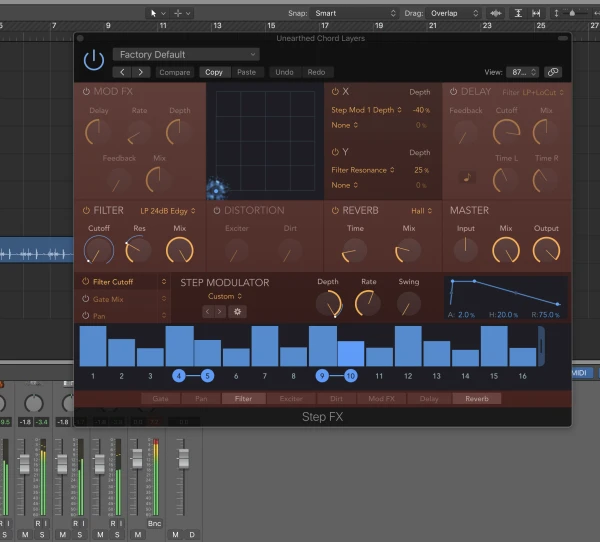Toggle X modulation power

(335, 91)
